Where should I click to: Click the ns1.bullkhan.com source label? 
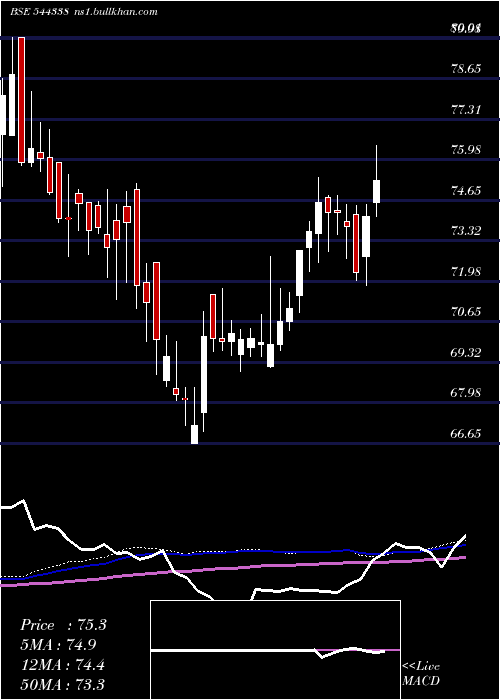116,12
